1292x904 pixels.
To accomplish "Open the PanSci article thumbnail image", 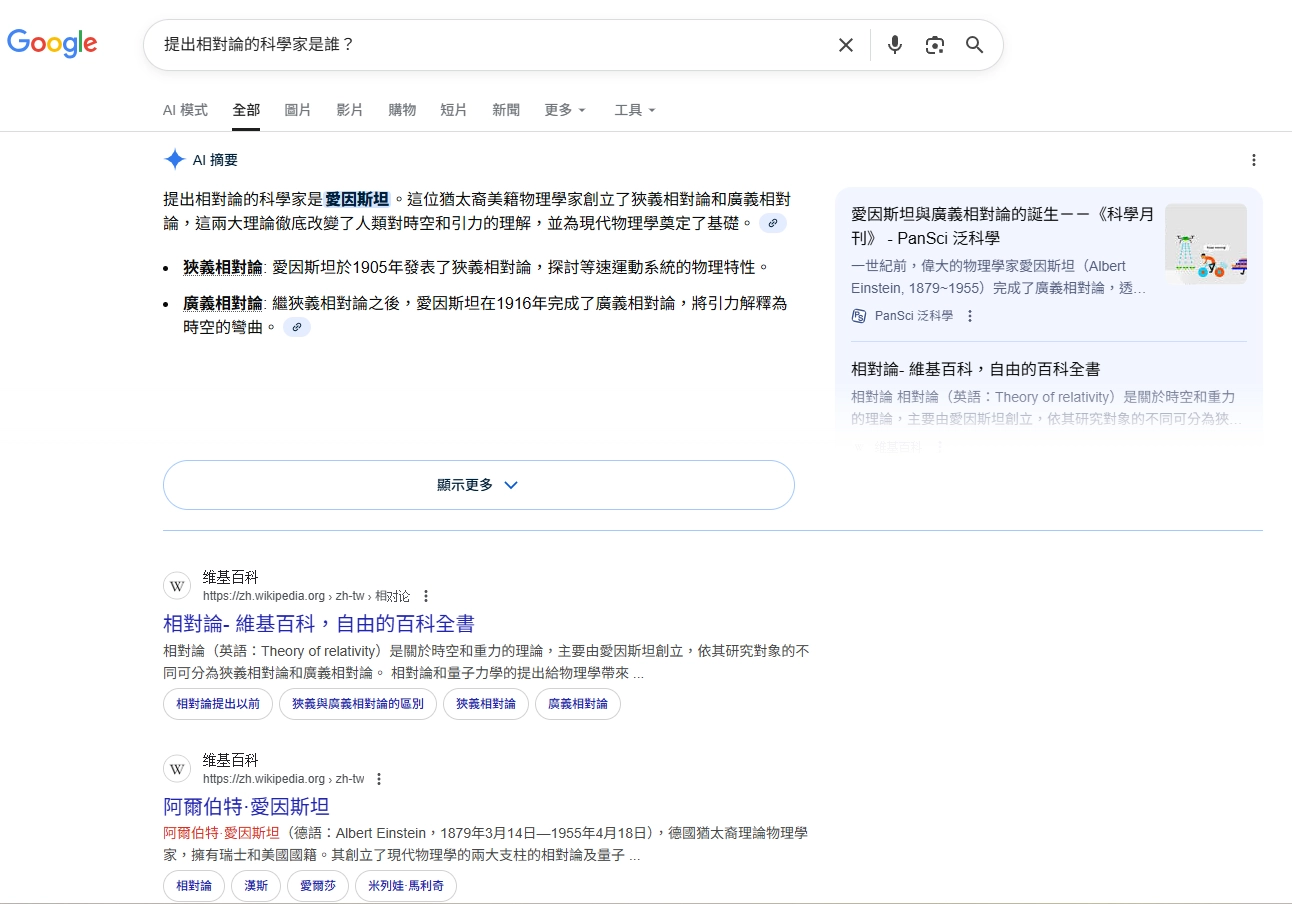I will 1206,243.
